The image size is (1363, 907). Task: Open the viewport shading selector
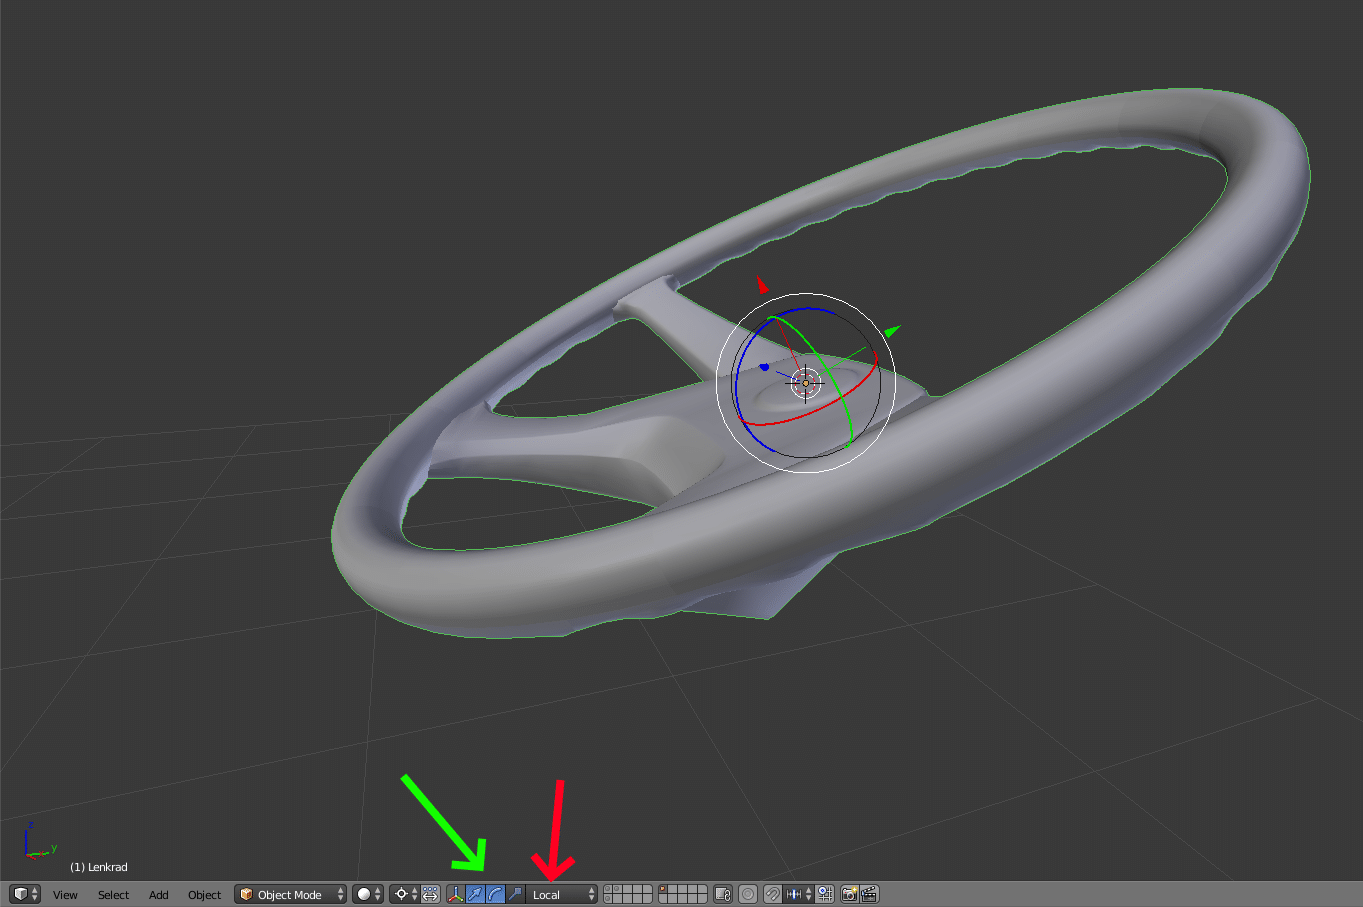click(368, 894)
